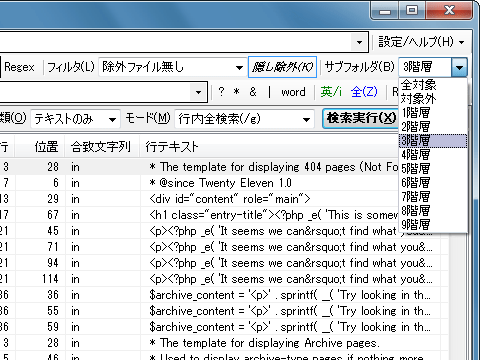The image size is (480, 360).
Task: Choose 2階層 from the dropdown list
Action: click(x=433, y=127)
